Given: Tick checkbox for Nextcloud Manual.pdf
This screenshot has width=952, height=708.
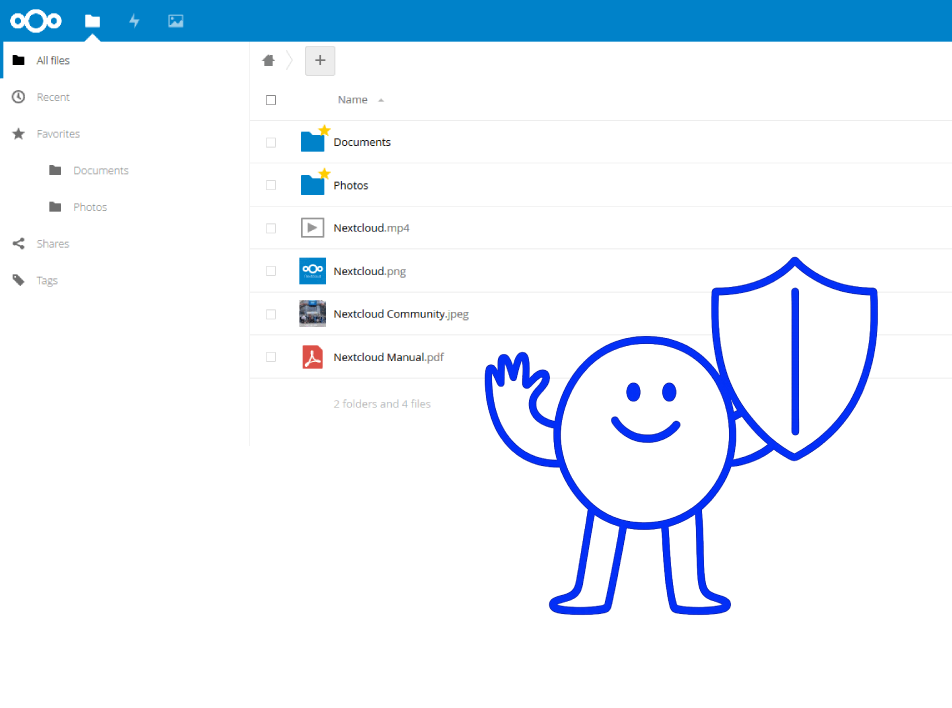Looking at the screenshot, I should 271,357.
